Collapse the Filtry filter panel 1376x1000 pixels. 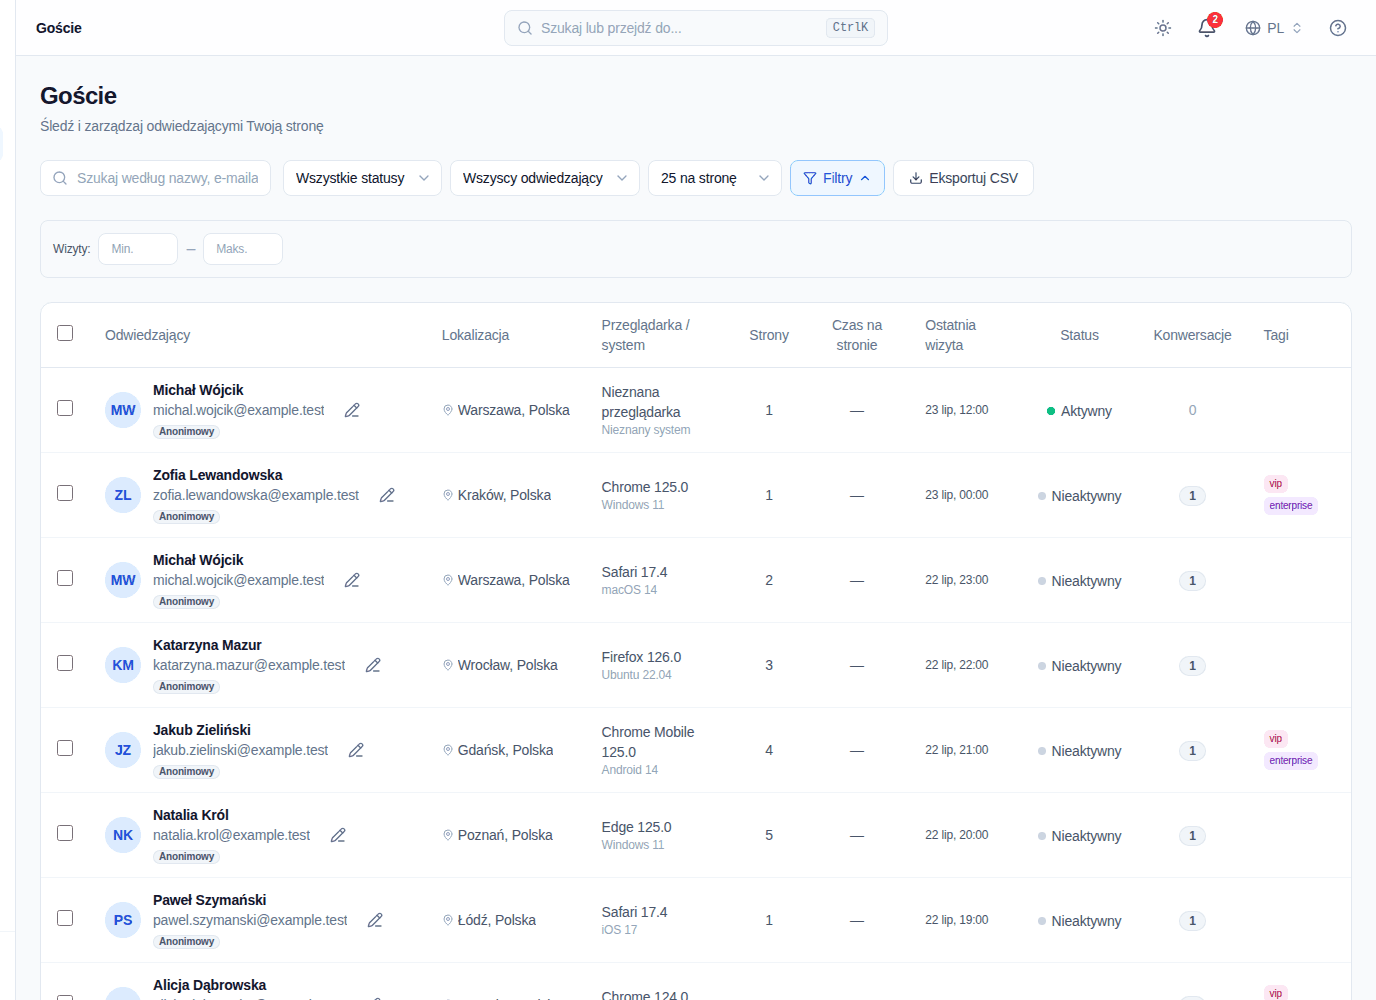coord(837,178)
